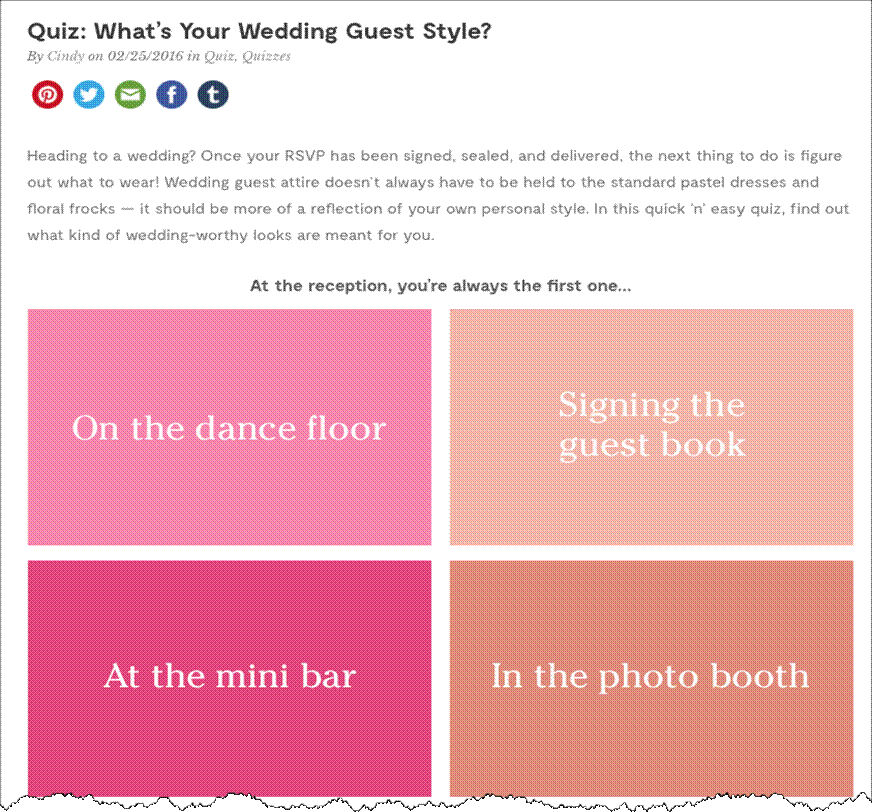The height and width of the screenshot is (812, 872).
Task: Share the quiz on Pinterest
Action: point(47,95)
